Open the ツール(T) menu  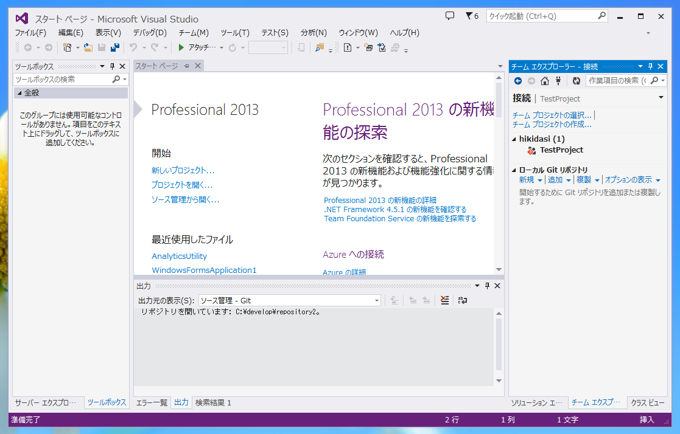point(235,33)
